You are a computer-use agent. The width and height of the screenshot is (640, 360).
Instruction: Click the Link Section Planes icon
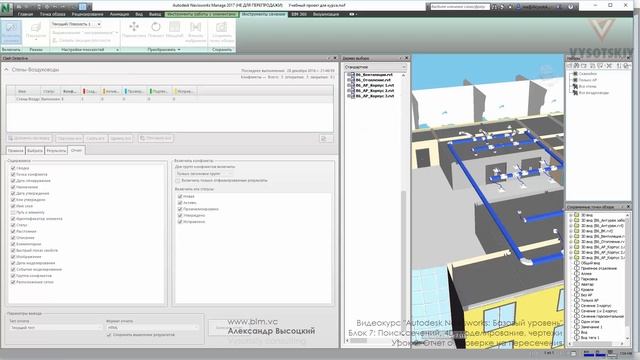tap(55, 40)
